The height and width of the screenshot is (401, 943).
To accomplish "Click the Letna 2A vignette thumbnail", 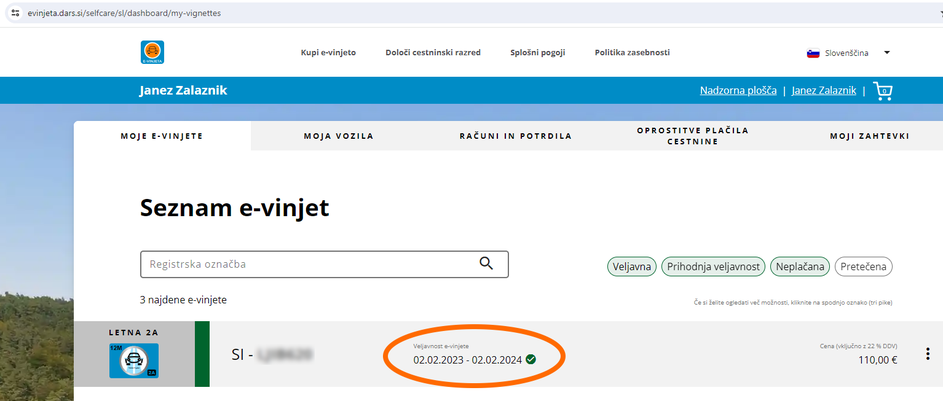I will pos(134,361).
